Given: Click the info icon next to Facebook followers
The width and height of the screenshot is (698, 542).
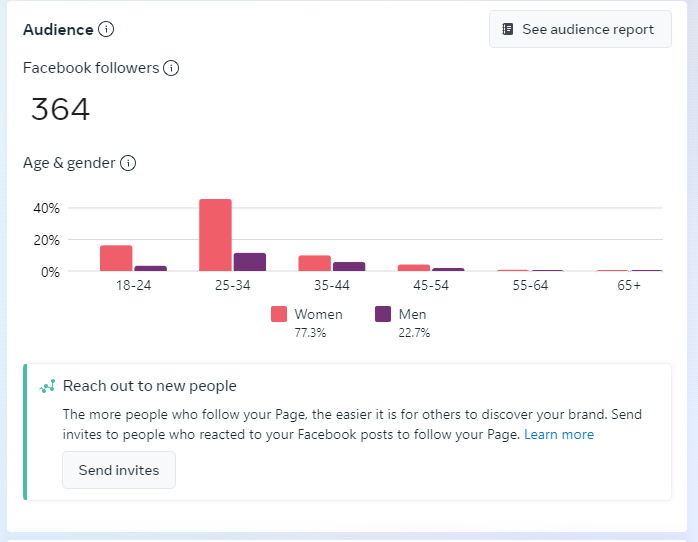Looking at the screenshot, I should pos(171,68).
